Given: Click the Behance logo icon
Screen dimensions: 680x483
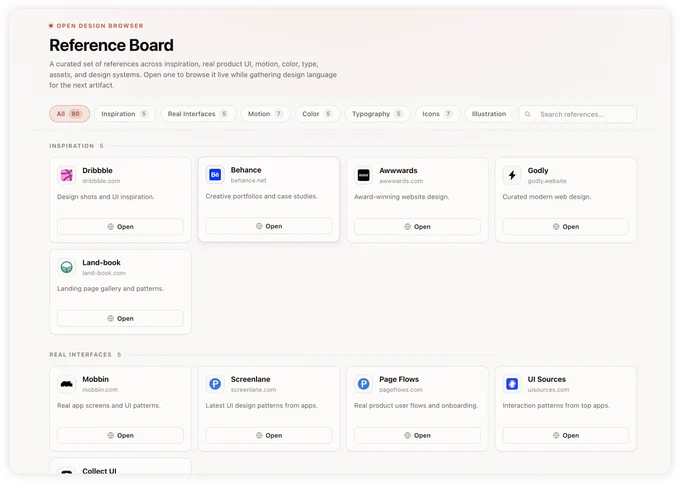Looking at the screenshot, I should click(x=215, y=175).
